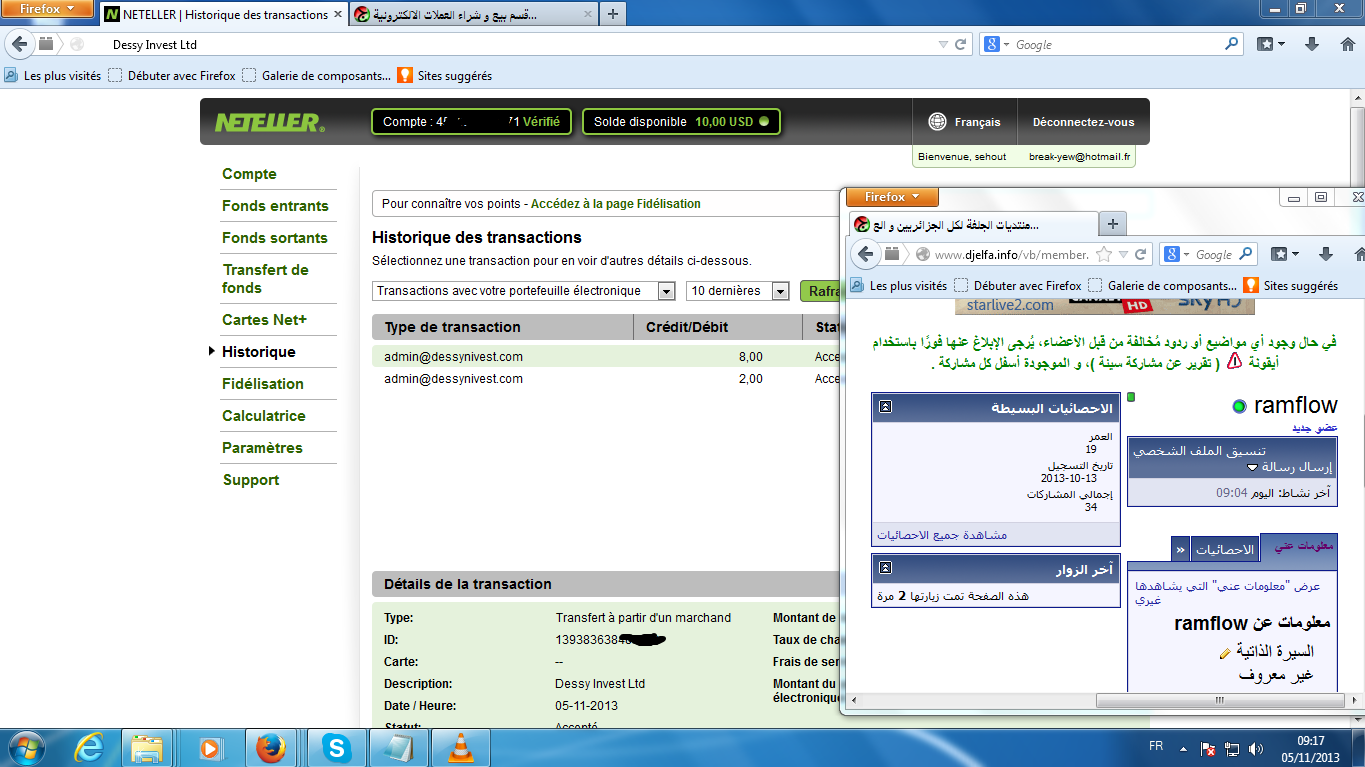Follow the Accédez à la page Fidélisation link
Screen dimensions: 1365x767
[x=615, y=203]
